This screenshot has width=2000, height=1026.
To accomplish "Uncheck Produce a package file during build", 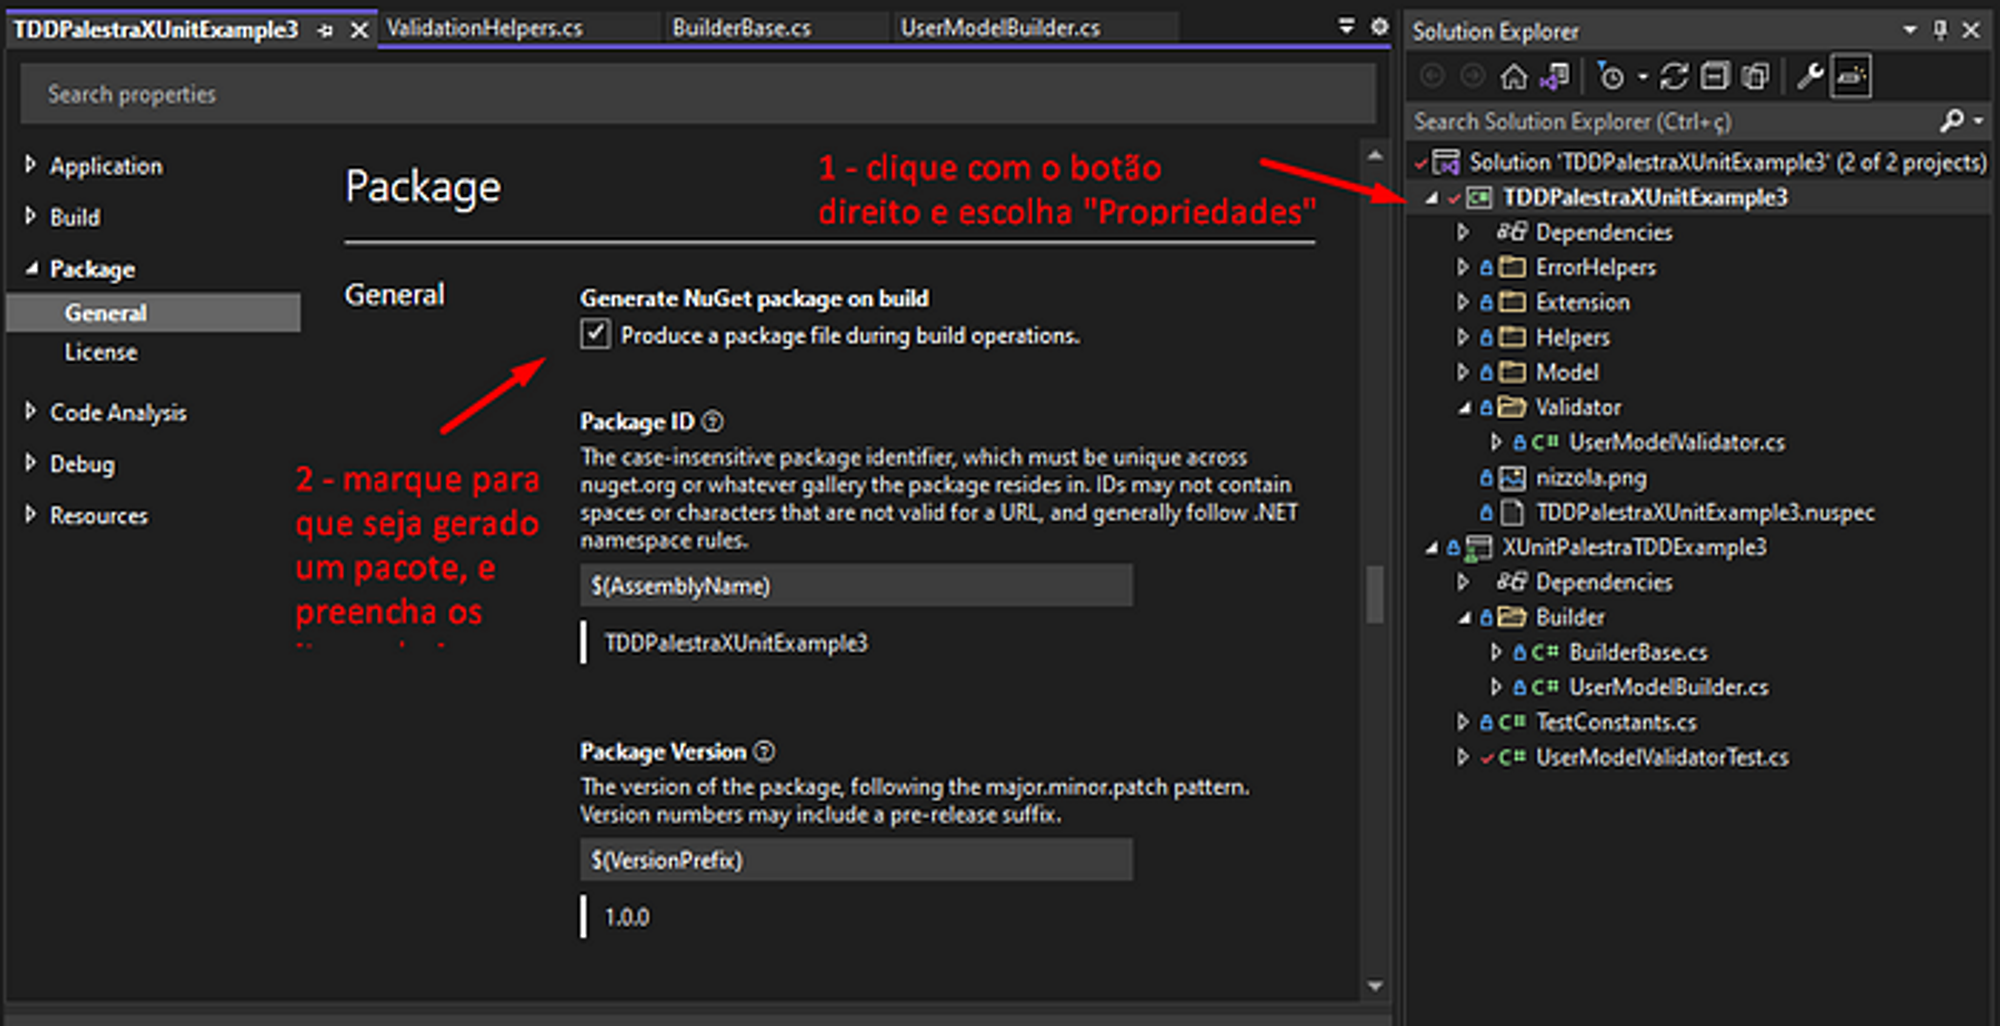I will click(595, 334).
